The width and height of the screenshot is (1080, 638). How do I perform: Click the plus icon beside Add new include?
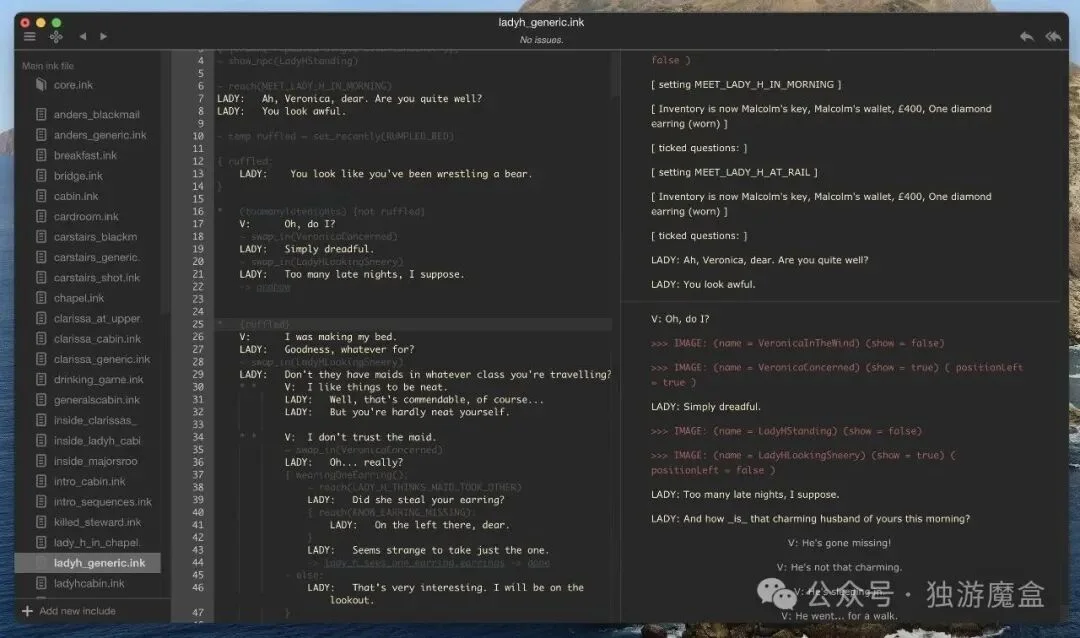tap(28, 611)
